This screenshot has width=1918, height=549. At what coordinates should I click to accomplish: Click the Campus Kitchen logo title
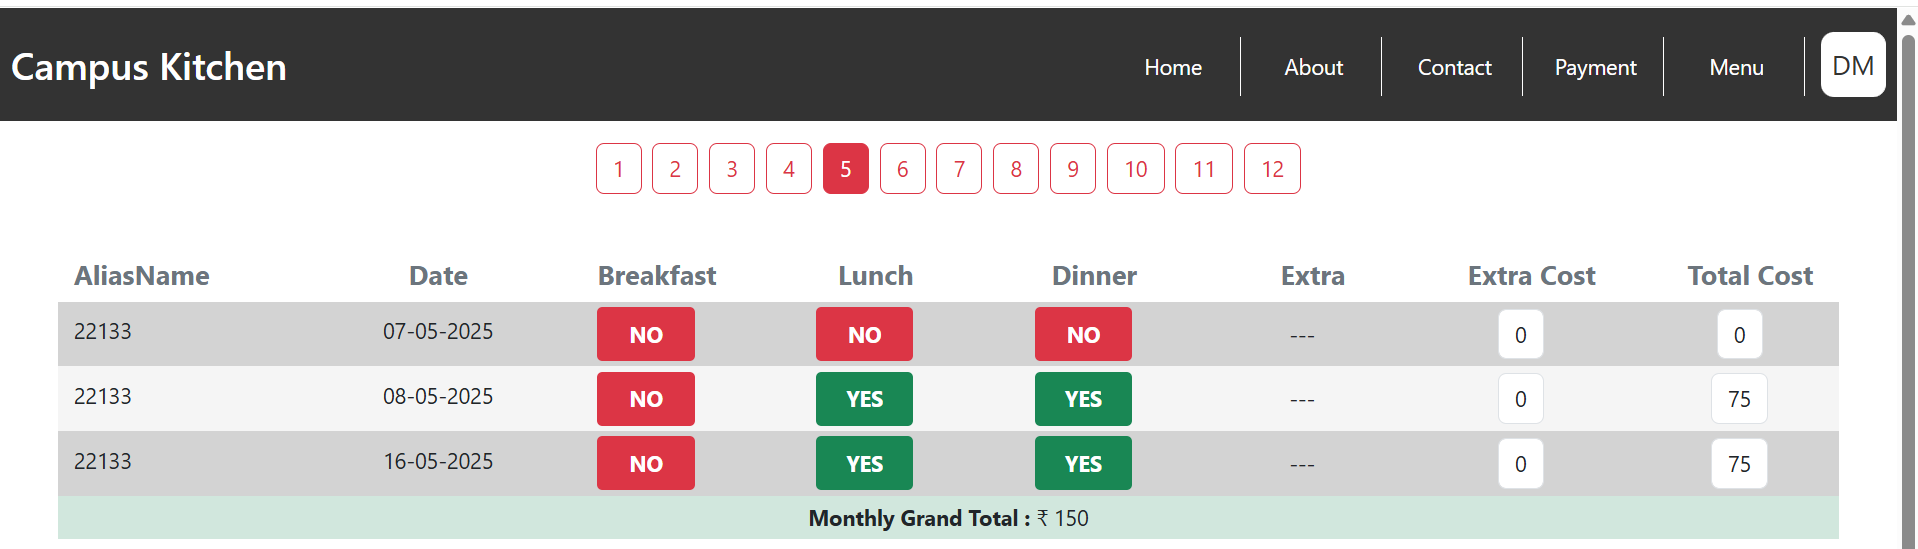[149, 67]
